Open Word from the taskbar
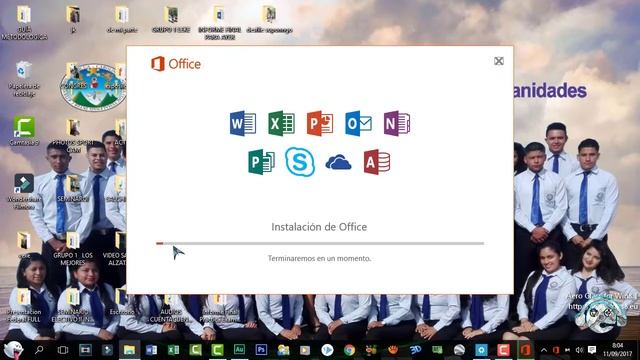Image resolution: width=640 pixels, height=360 pixels. click(x=151, y=350)
